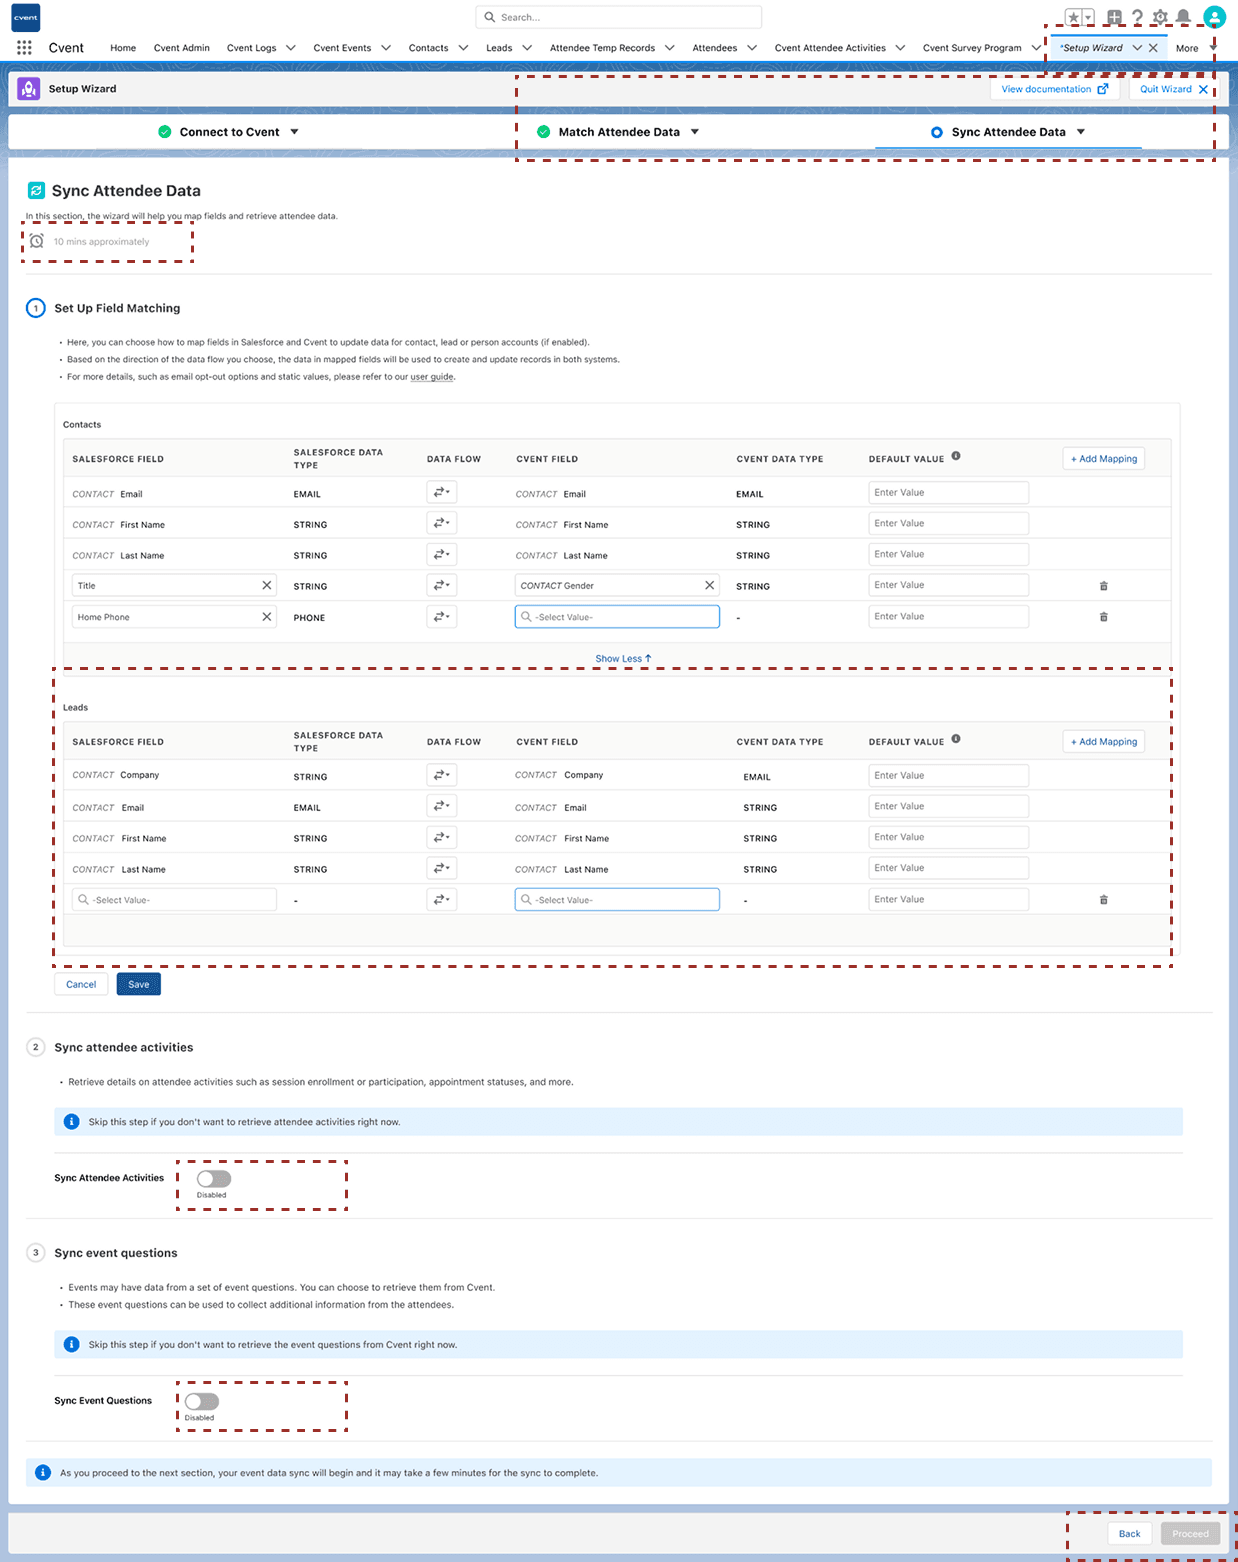Enable Sync Event Questions toggle
Screen dimensions: 1238x1562
click(202, 1402)
